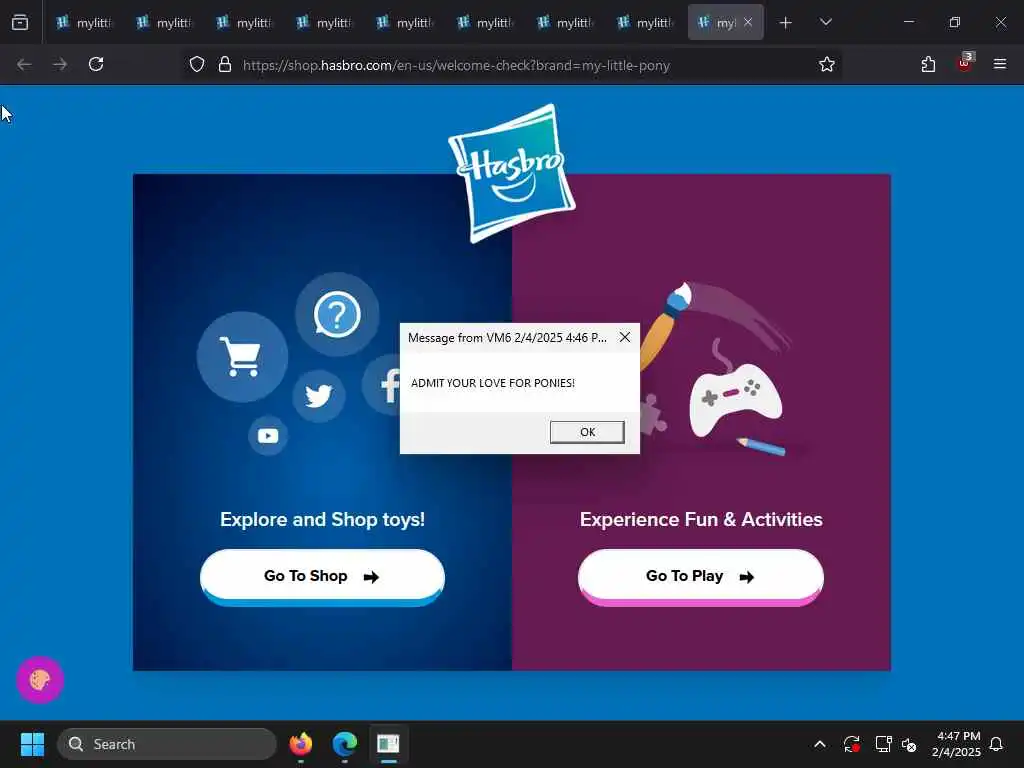This screenshot has height=768, width=1024.
Task: Go forward to the next page
Action: click(60, 64)
